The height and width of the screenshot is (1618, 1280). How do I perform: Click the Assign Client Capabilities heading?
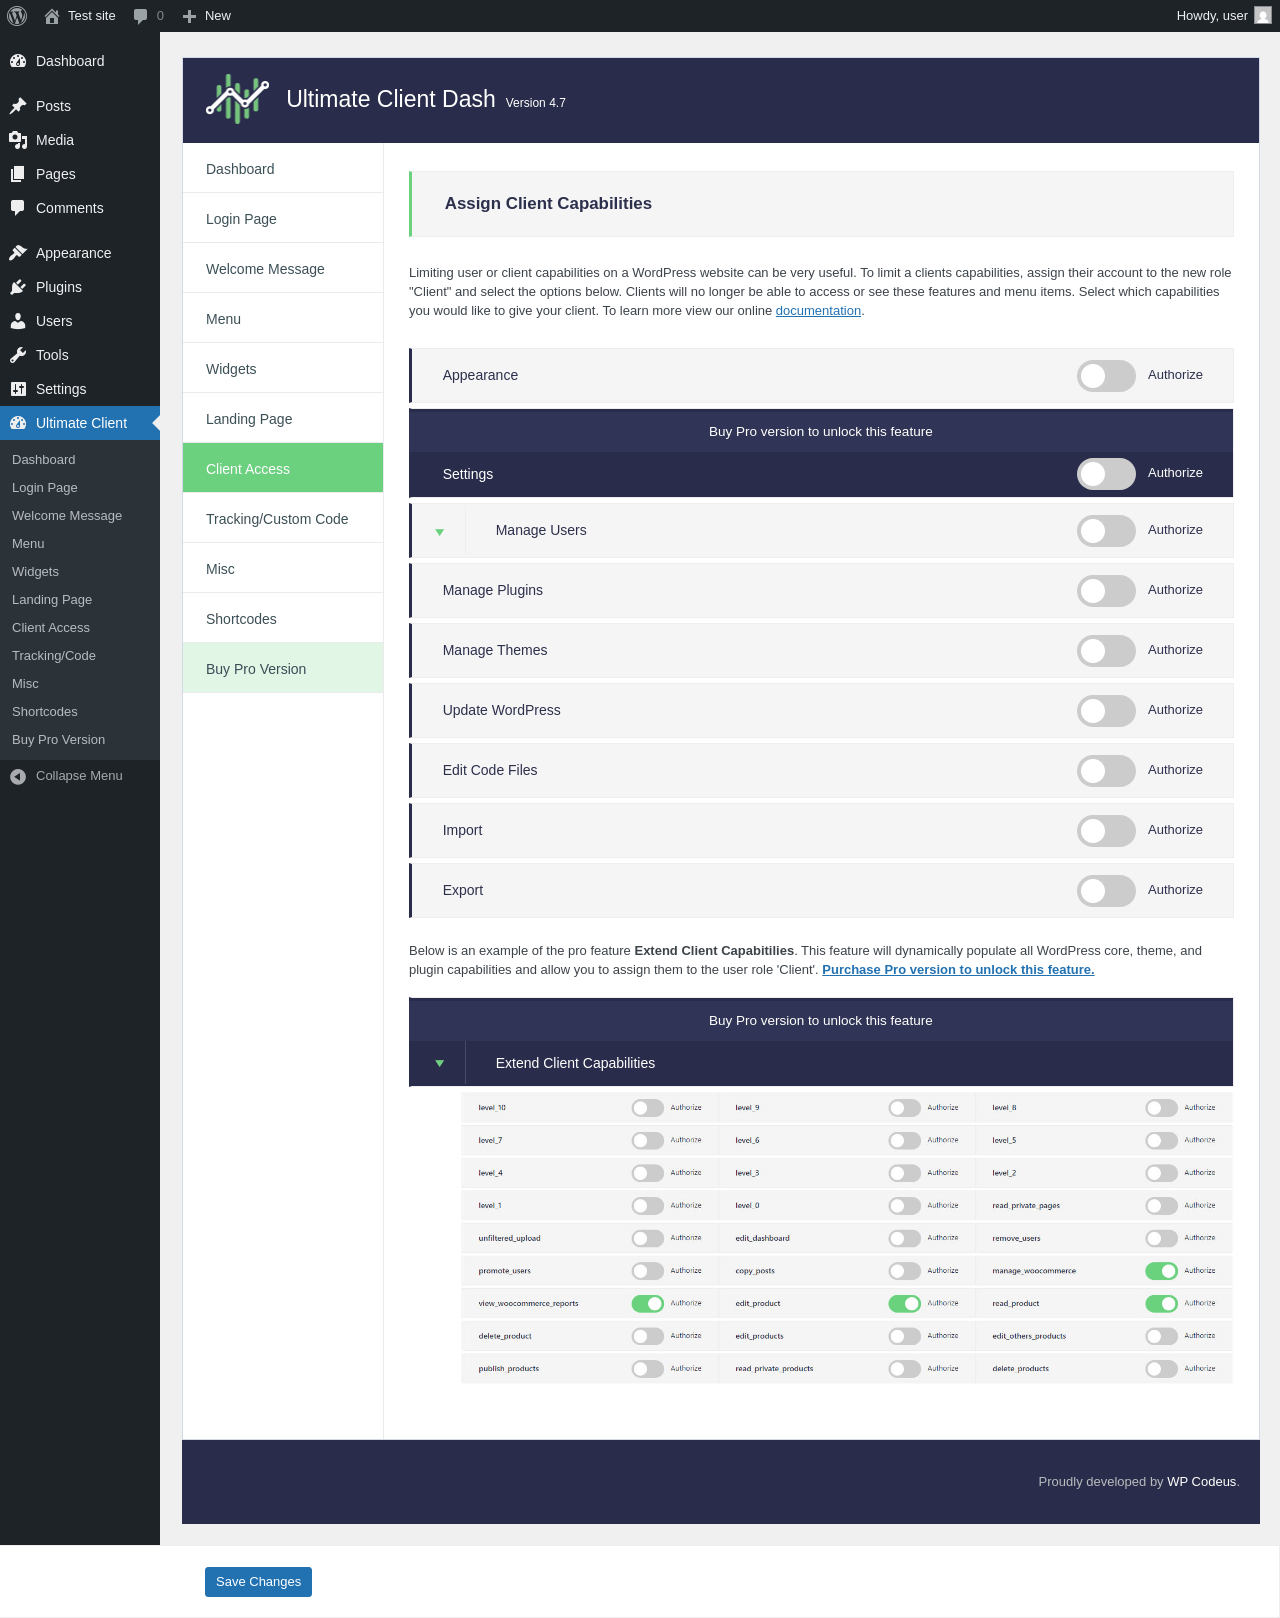[x=548, y=204]
